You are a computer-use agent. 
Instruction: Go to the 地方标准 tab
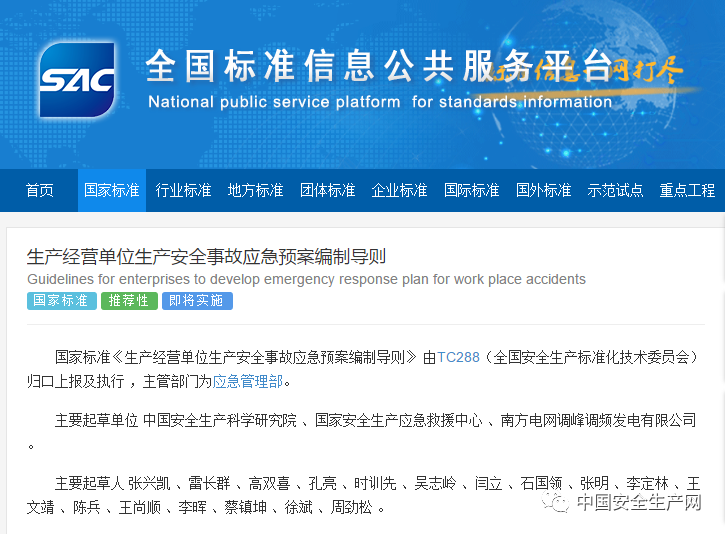pos(256,190)
